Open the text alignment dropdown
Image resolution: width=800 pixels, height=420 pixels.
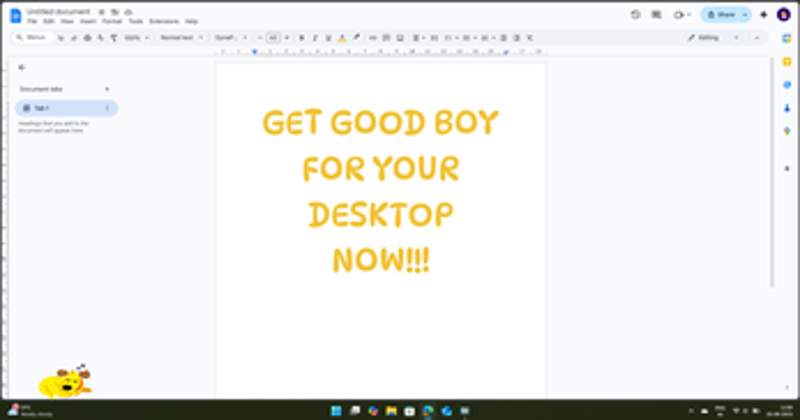click(418, 38)
